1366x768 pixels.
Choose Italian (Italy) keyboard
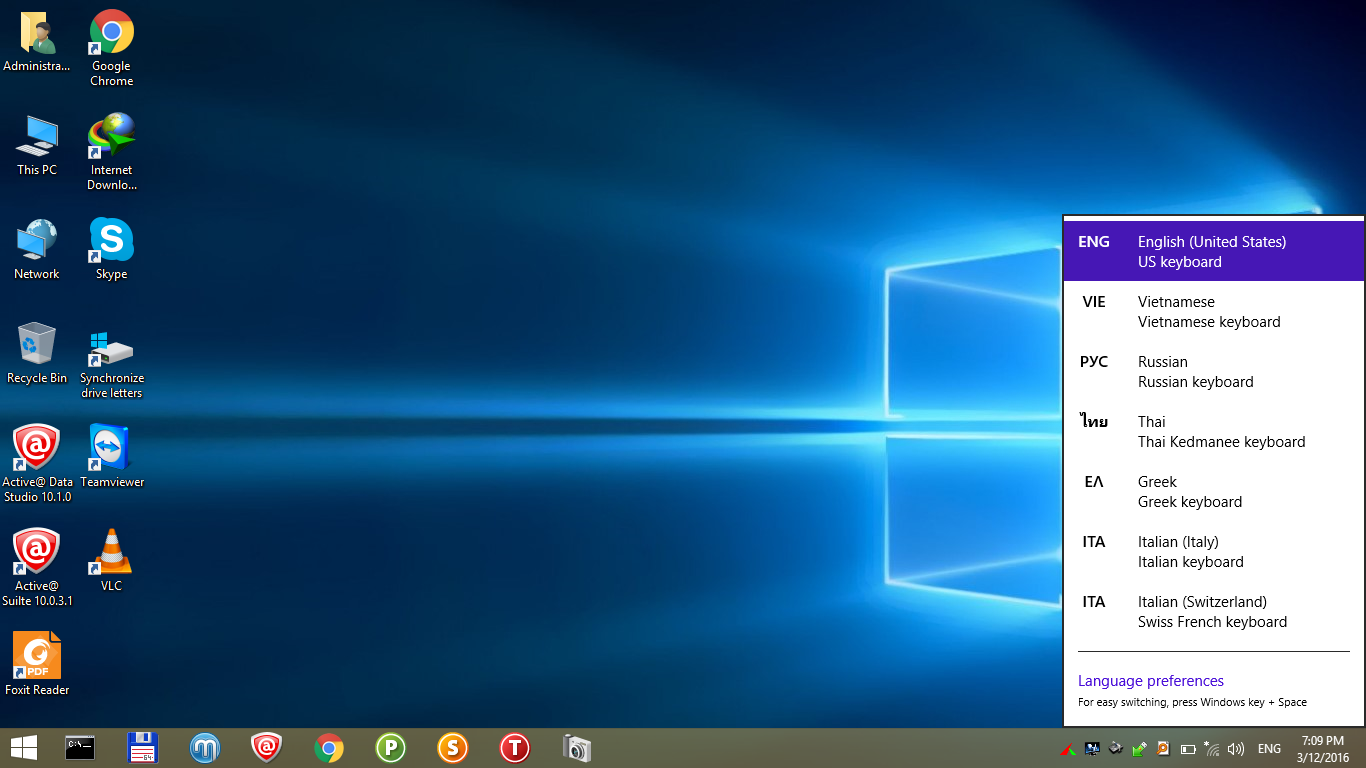1214,551
